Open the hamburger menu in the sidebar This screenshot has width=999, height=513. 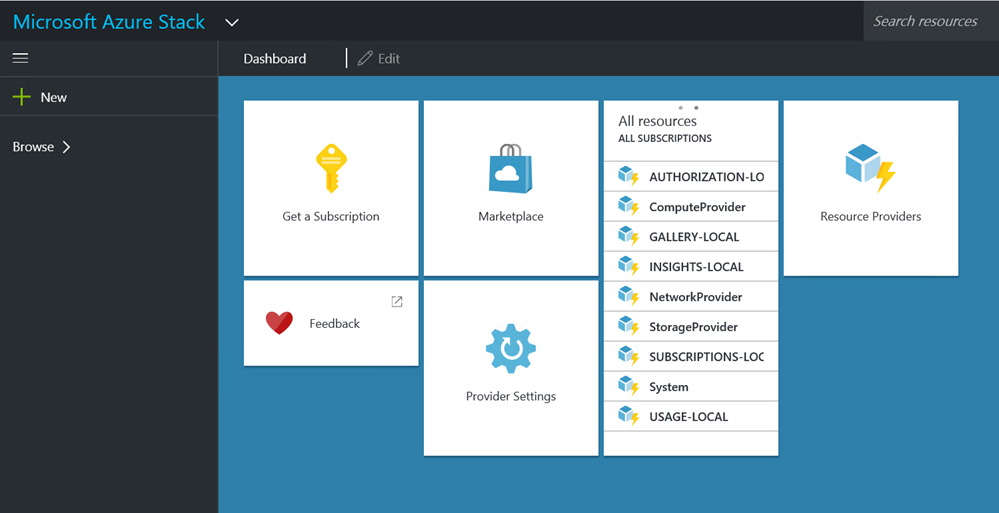click(20, 59)
